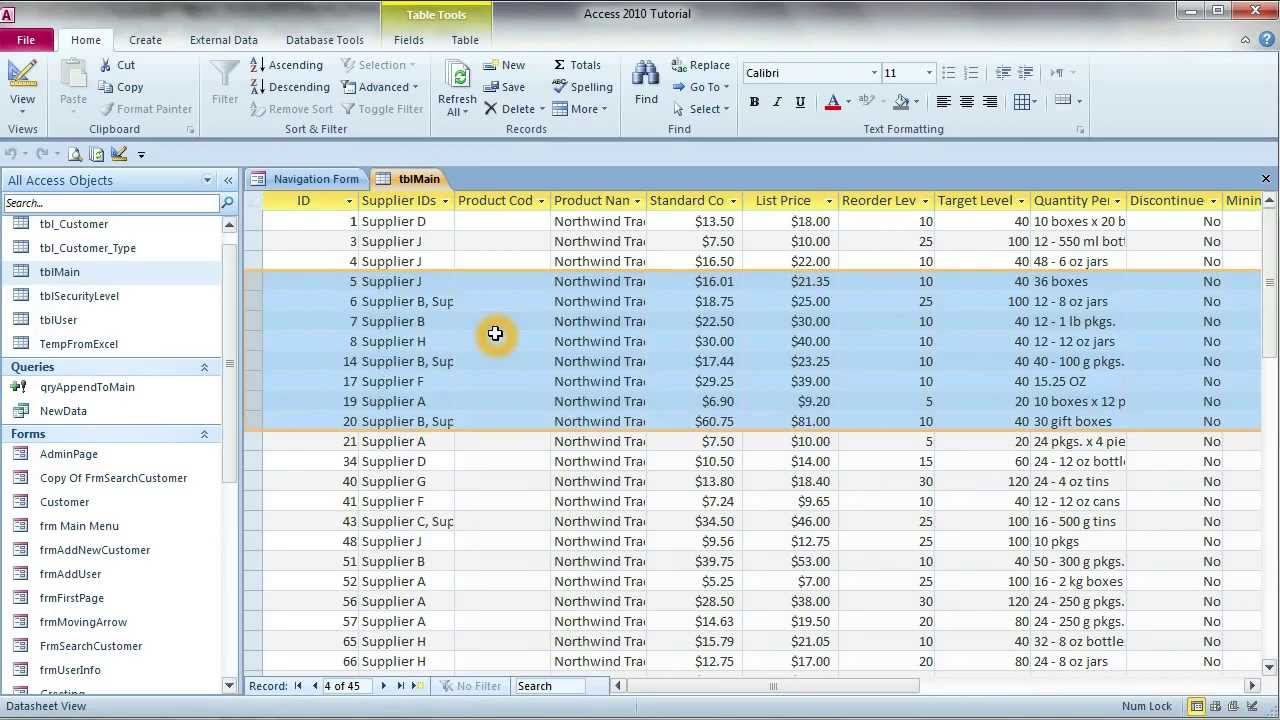The height and width of the screenshot is (720, 1280).
Task: Collapse the Queries group
Action: [x=205, y=367]
